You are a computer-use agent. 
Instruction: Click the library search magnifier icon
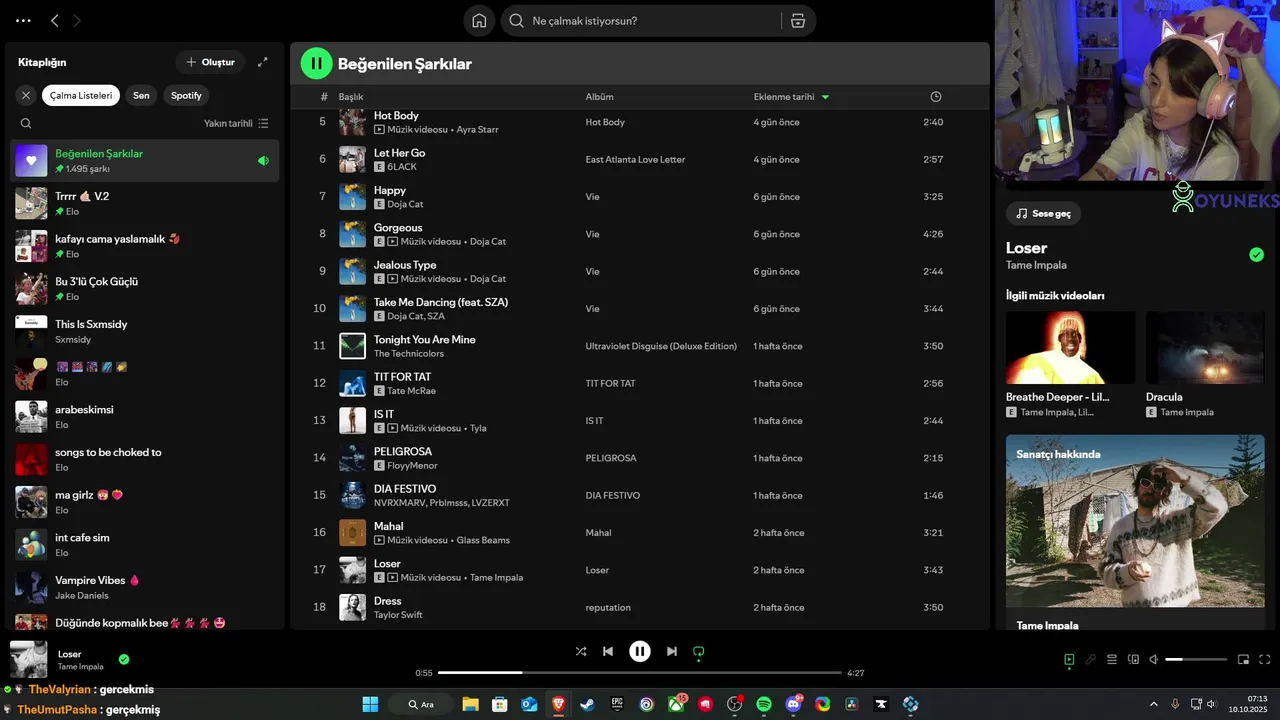[x=26, y=124]
